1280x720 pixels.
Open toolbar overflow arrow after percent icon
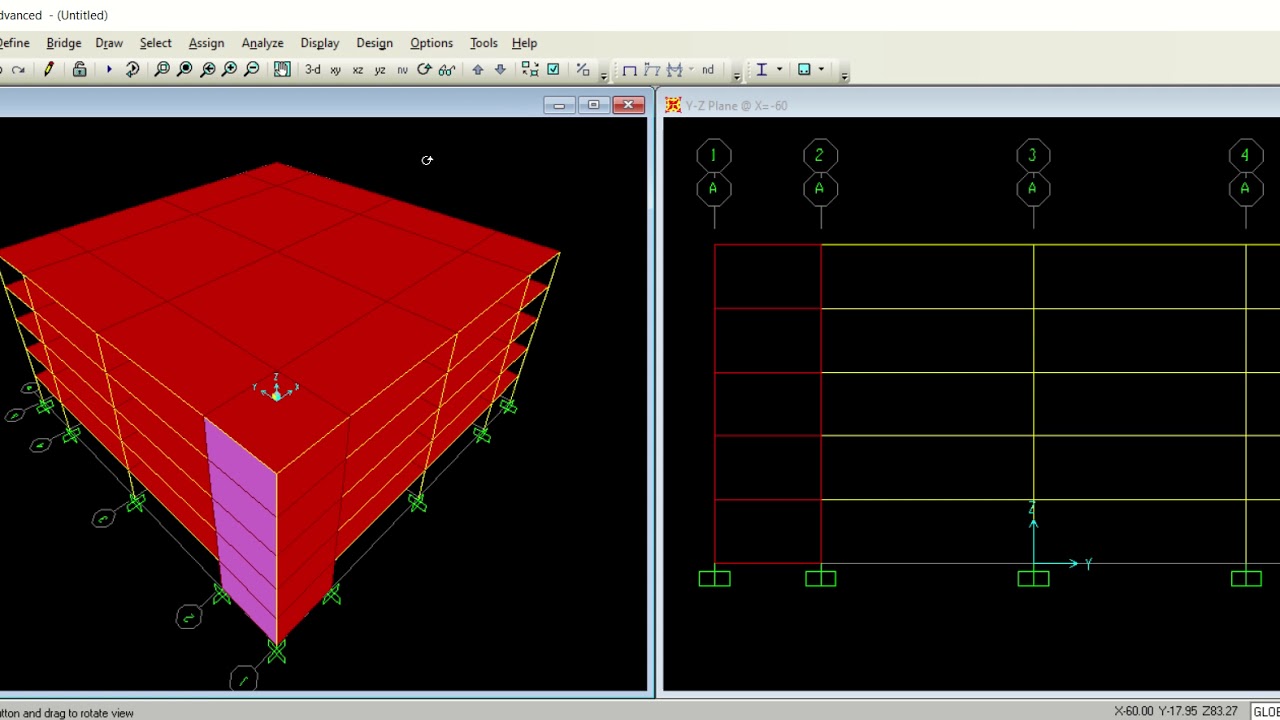click(x=604, y=75)
